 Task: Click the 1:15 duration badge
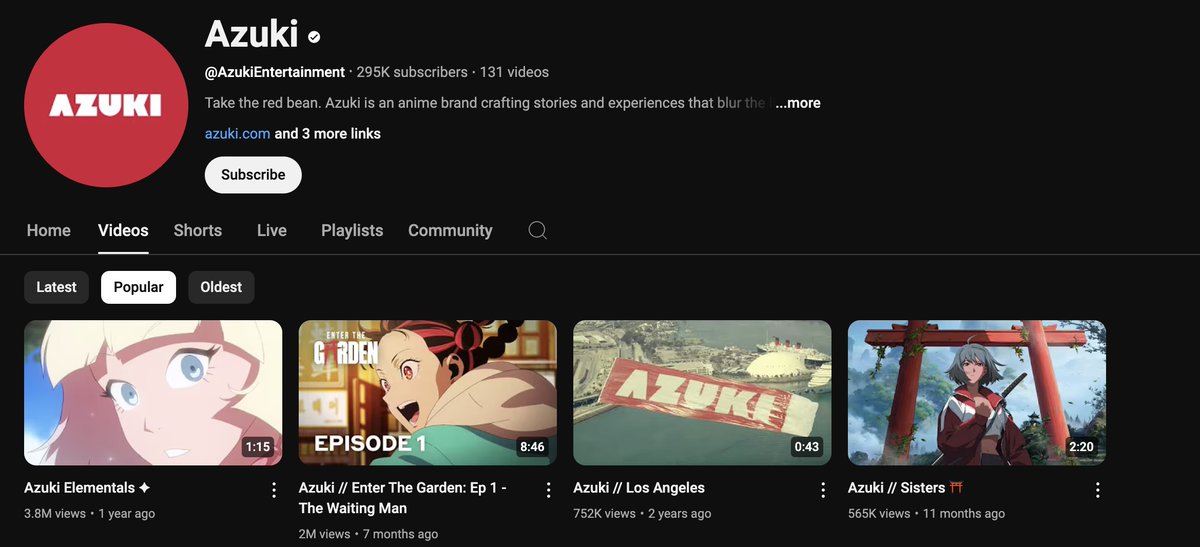click(257, 447)
